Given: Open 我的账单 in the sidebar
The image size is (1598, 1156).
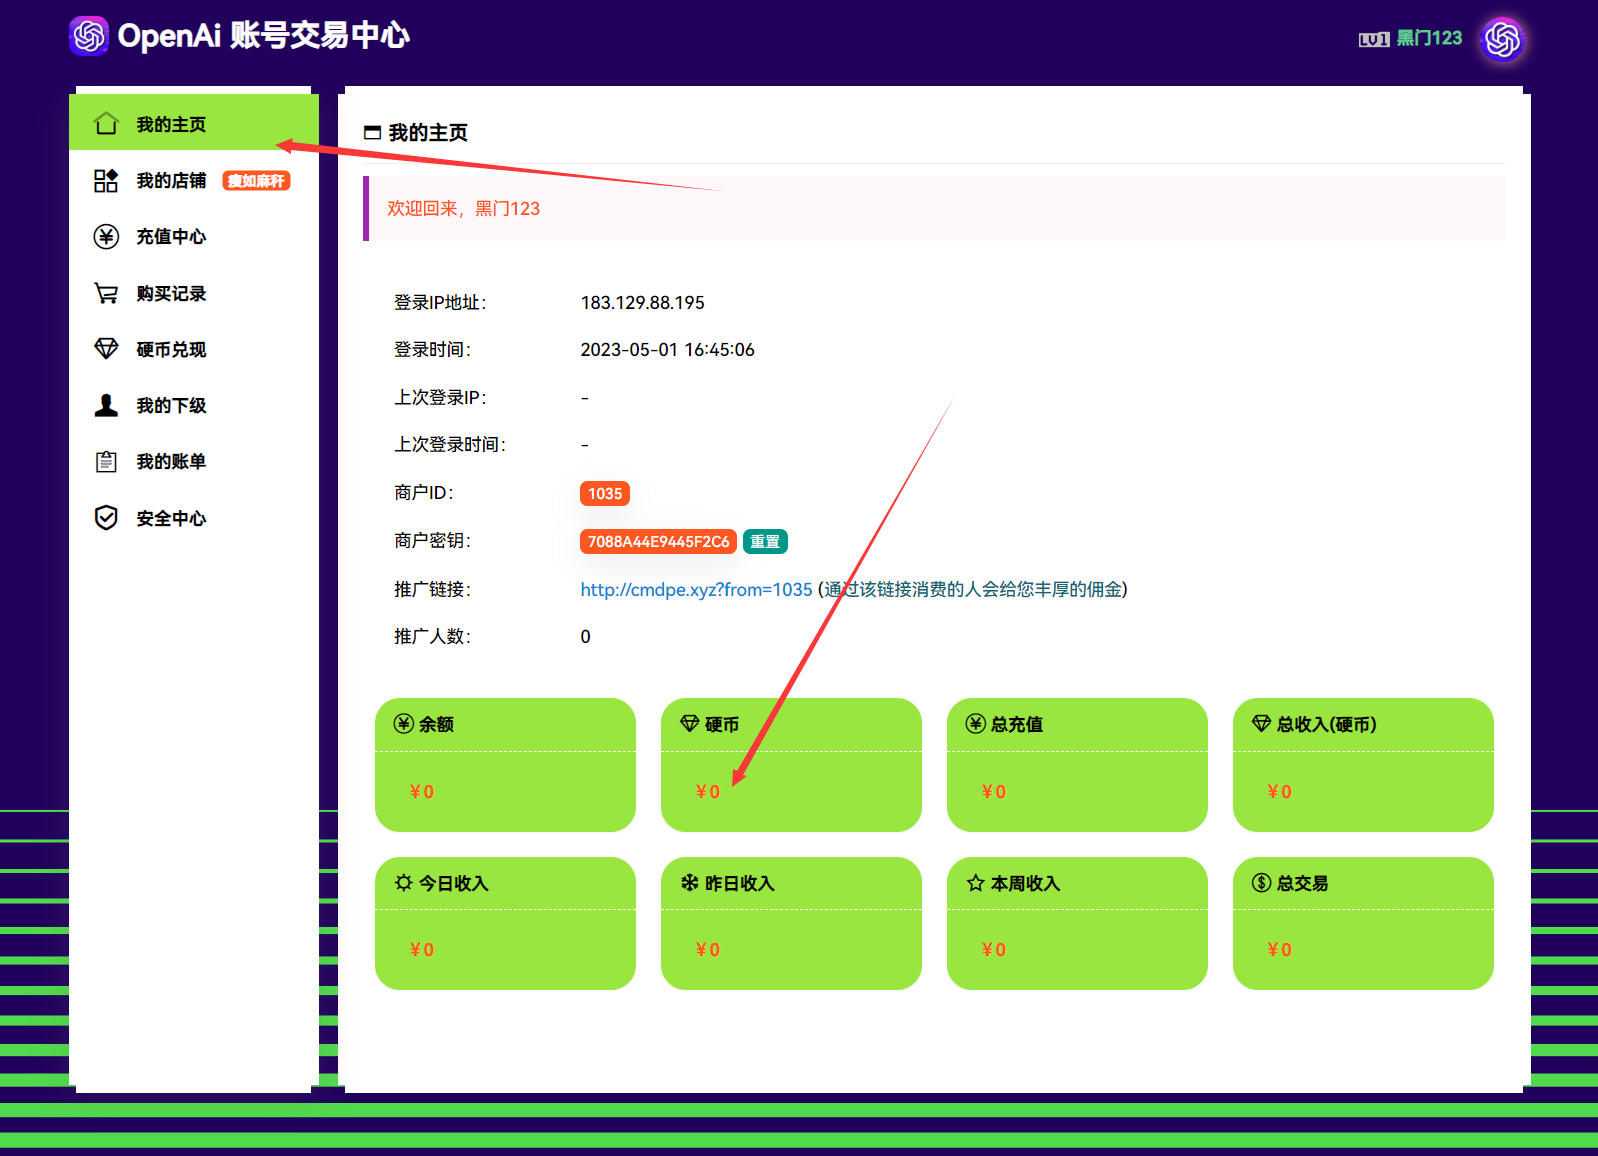Looking at the screenshot, I should click(194, 461).
